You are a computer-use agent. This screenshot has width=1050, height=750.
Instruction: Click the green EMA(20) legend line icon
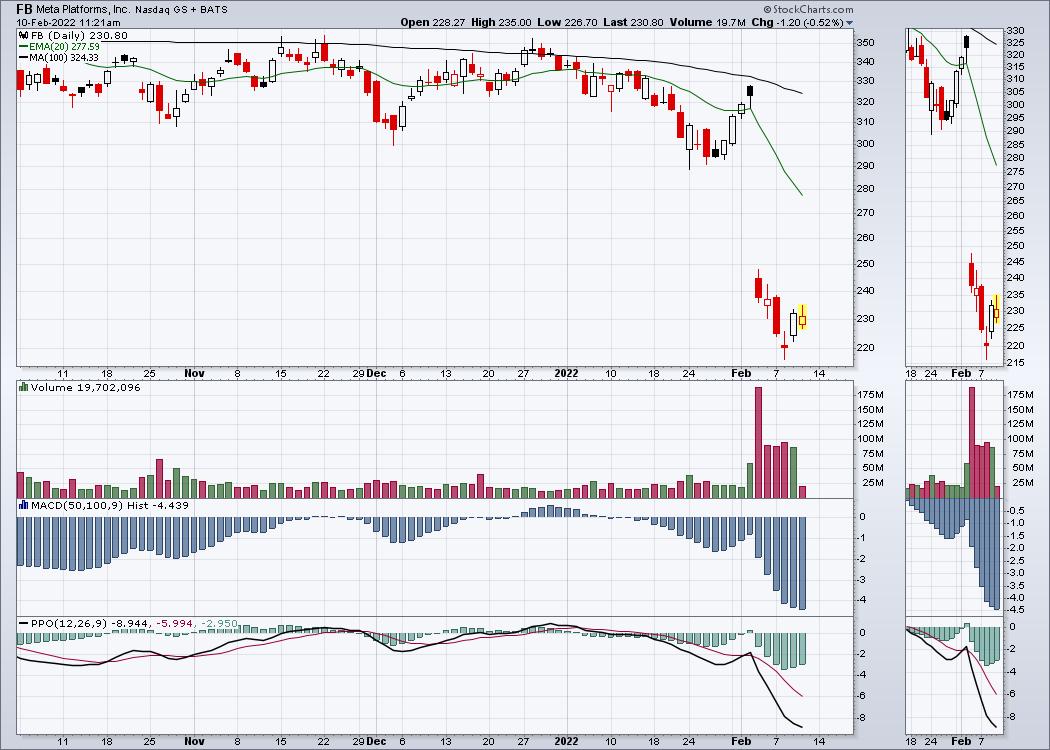[23, 45]
